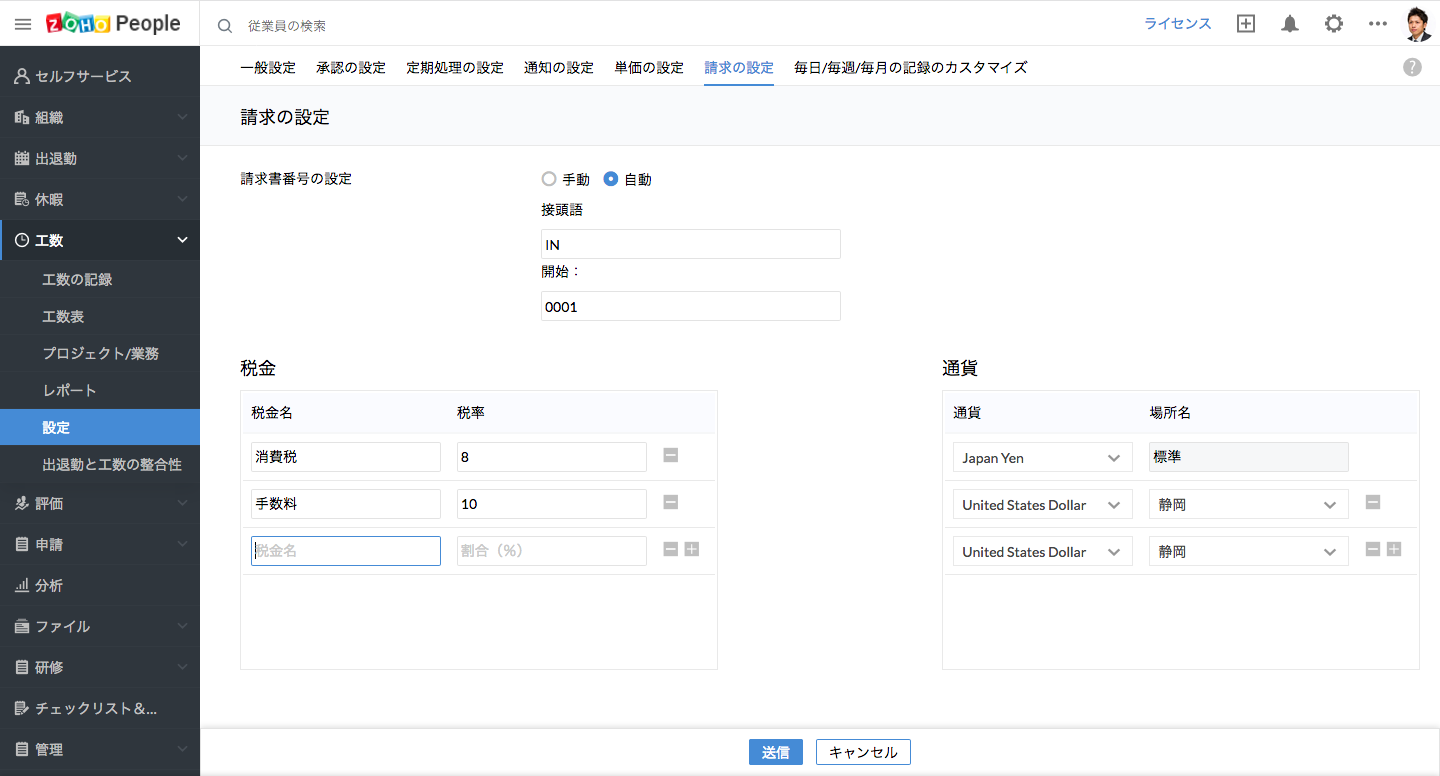Open the ライセンス link
Screen dimensions: 1440x776
point(1178,24)
